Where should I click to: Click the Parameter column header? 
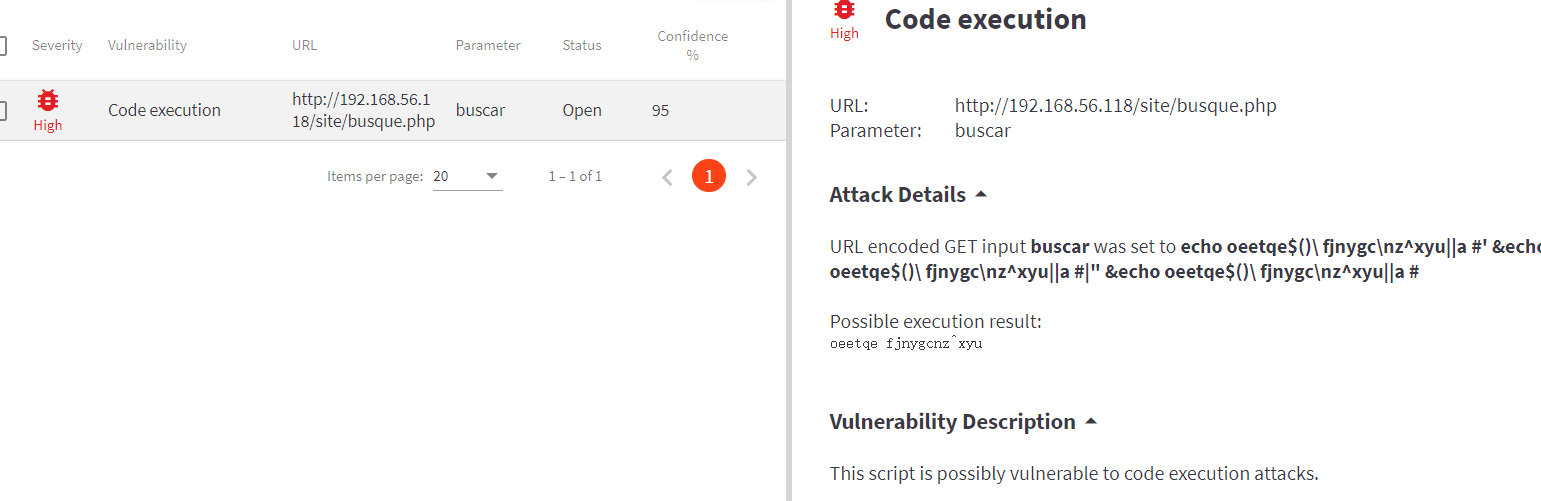click(488, 45)
